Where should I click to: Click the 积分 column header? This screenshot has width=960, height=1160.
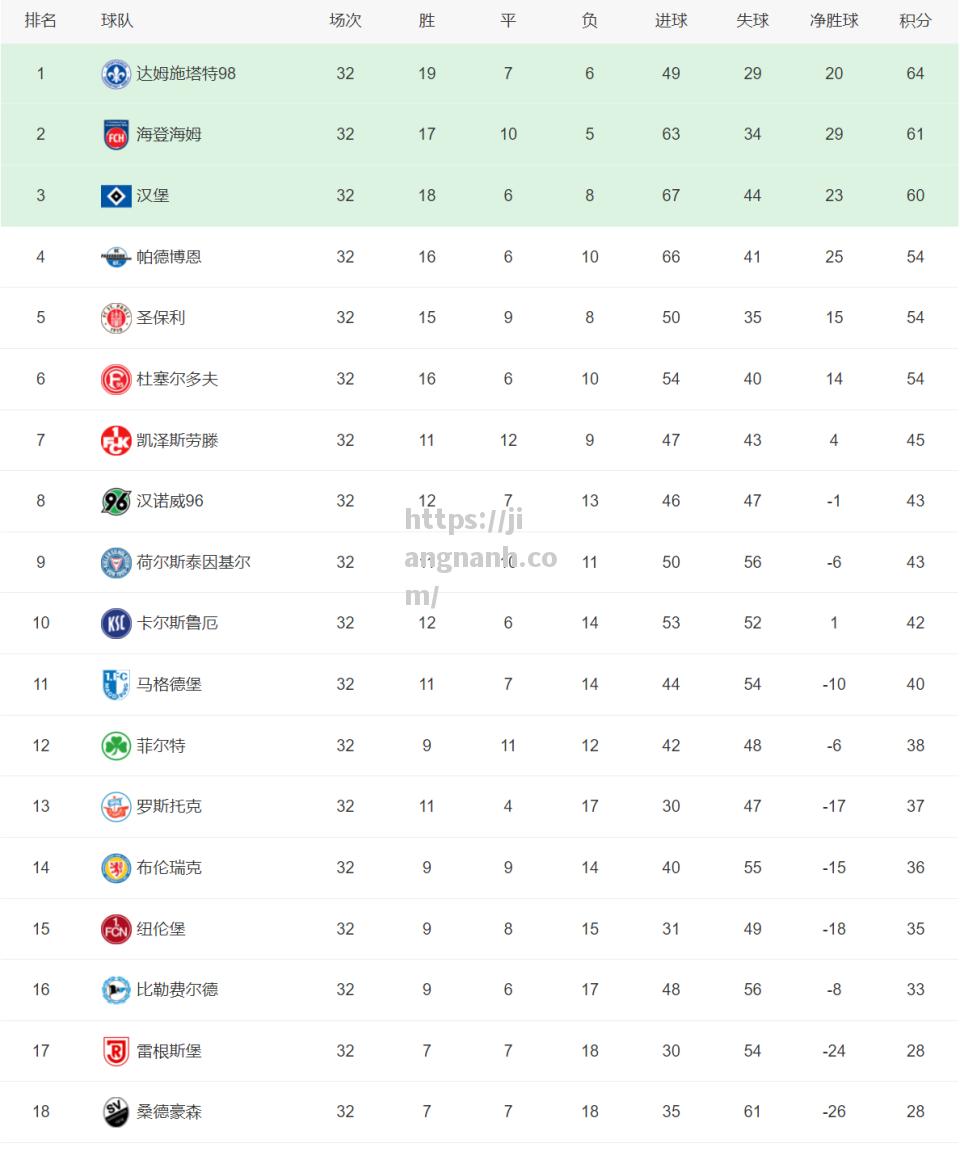point(915,21)
